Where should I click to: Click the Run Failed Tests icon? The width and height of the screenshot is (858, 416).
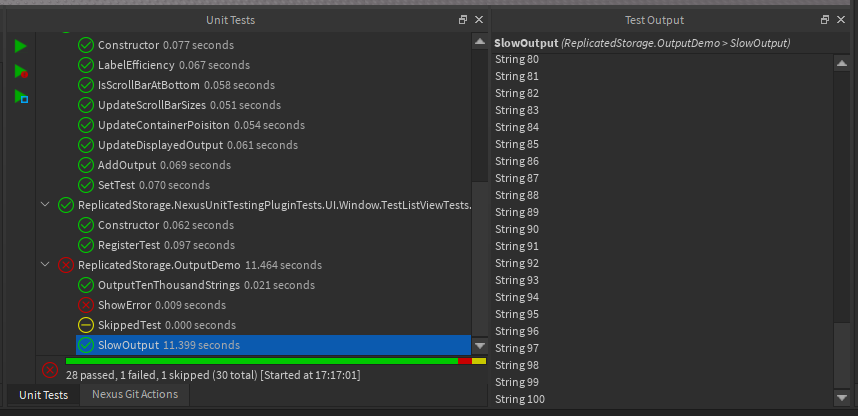click(x=21, y=72)
